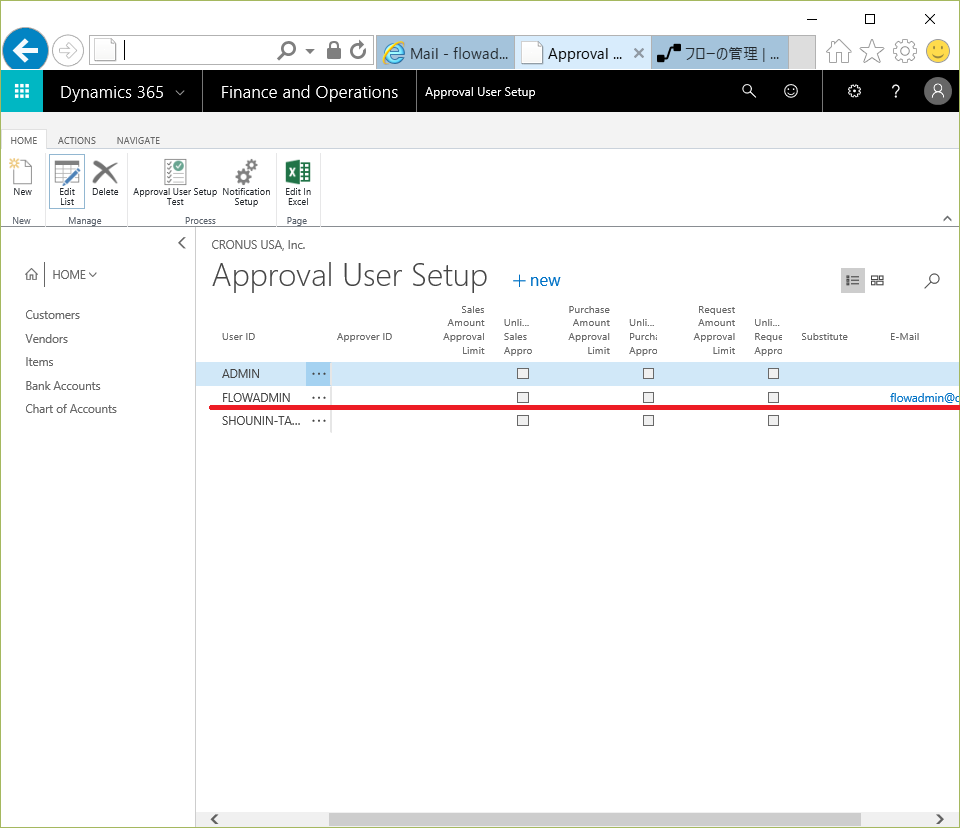Viewport: 960px width, 828px height.
Task: Click the flowadmin e-mail address link
Action: 924,398
